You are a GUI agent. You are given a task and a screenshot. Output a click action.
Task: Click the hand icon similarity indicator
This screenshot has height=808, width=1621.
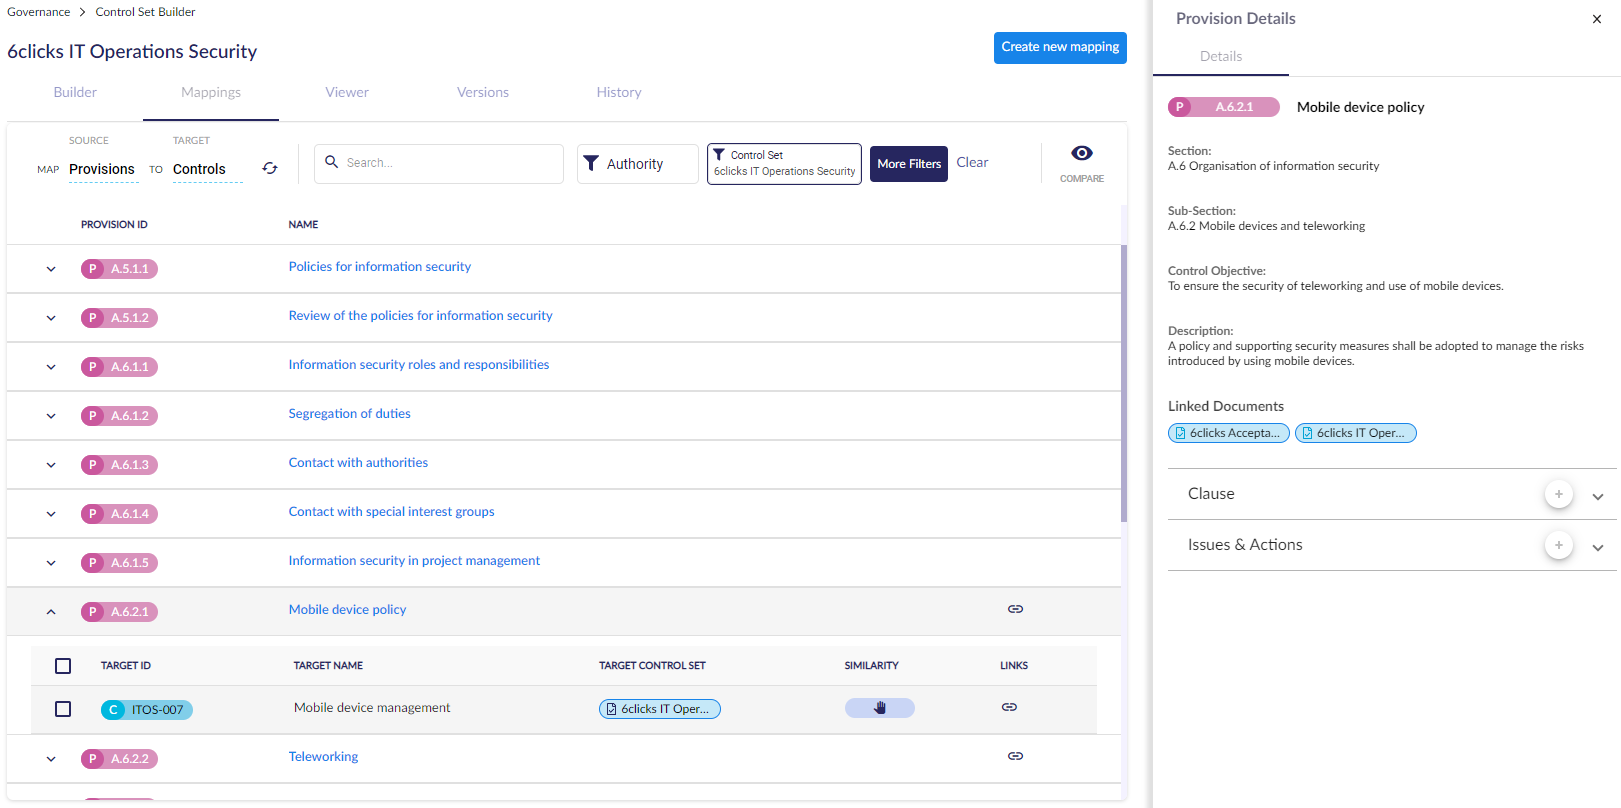(880, 708)
